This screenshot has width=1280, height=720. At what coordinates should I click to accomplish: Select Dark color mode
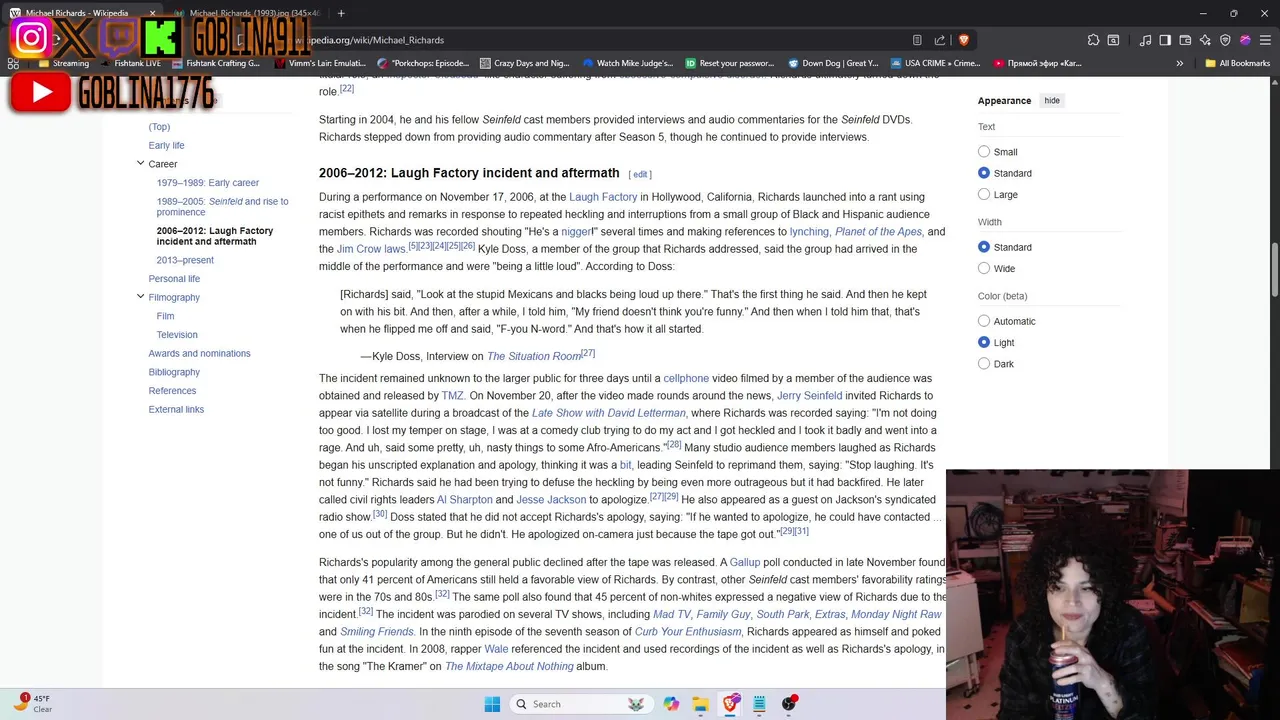pyautogui.click(x=984, y=363)
